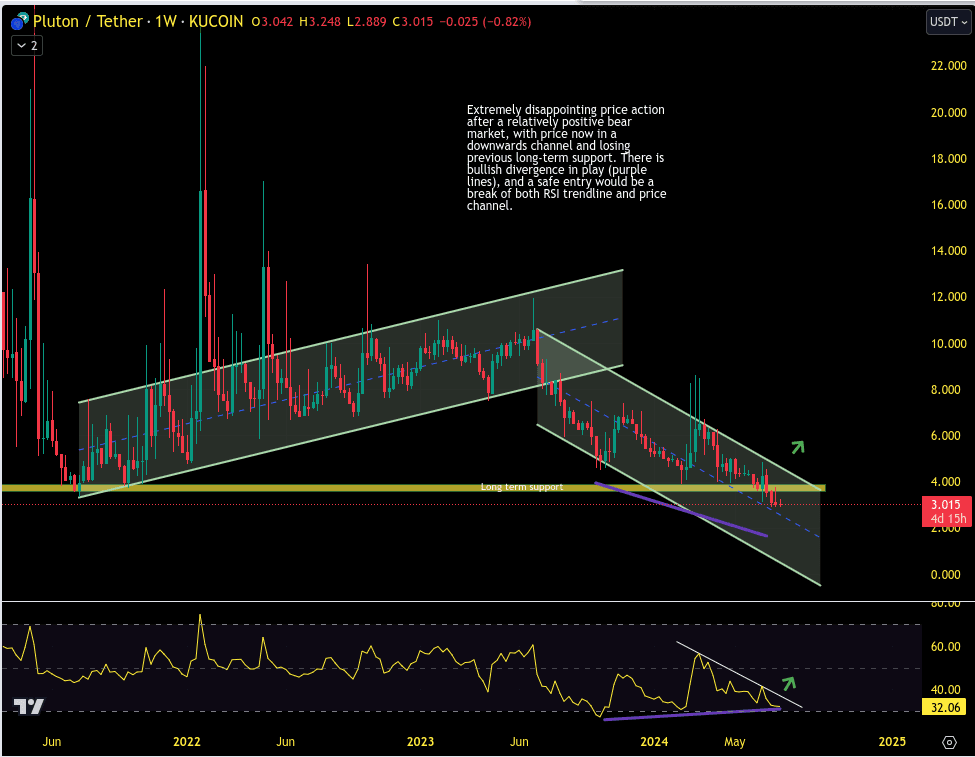
Task: Click the May time axis label
Action: (x=735, y=741)
